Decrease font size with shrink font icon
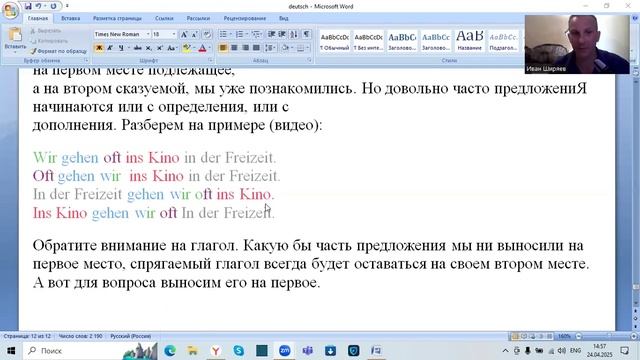 [x=195, y=34]
